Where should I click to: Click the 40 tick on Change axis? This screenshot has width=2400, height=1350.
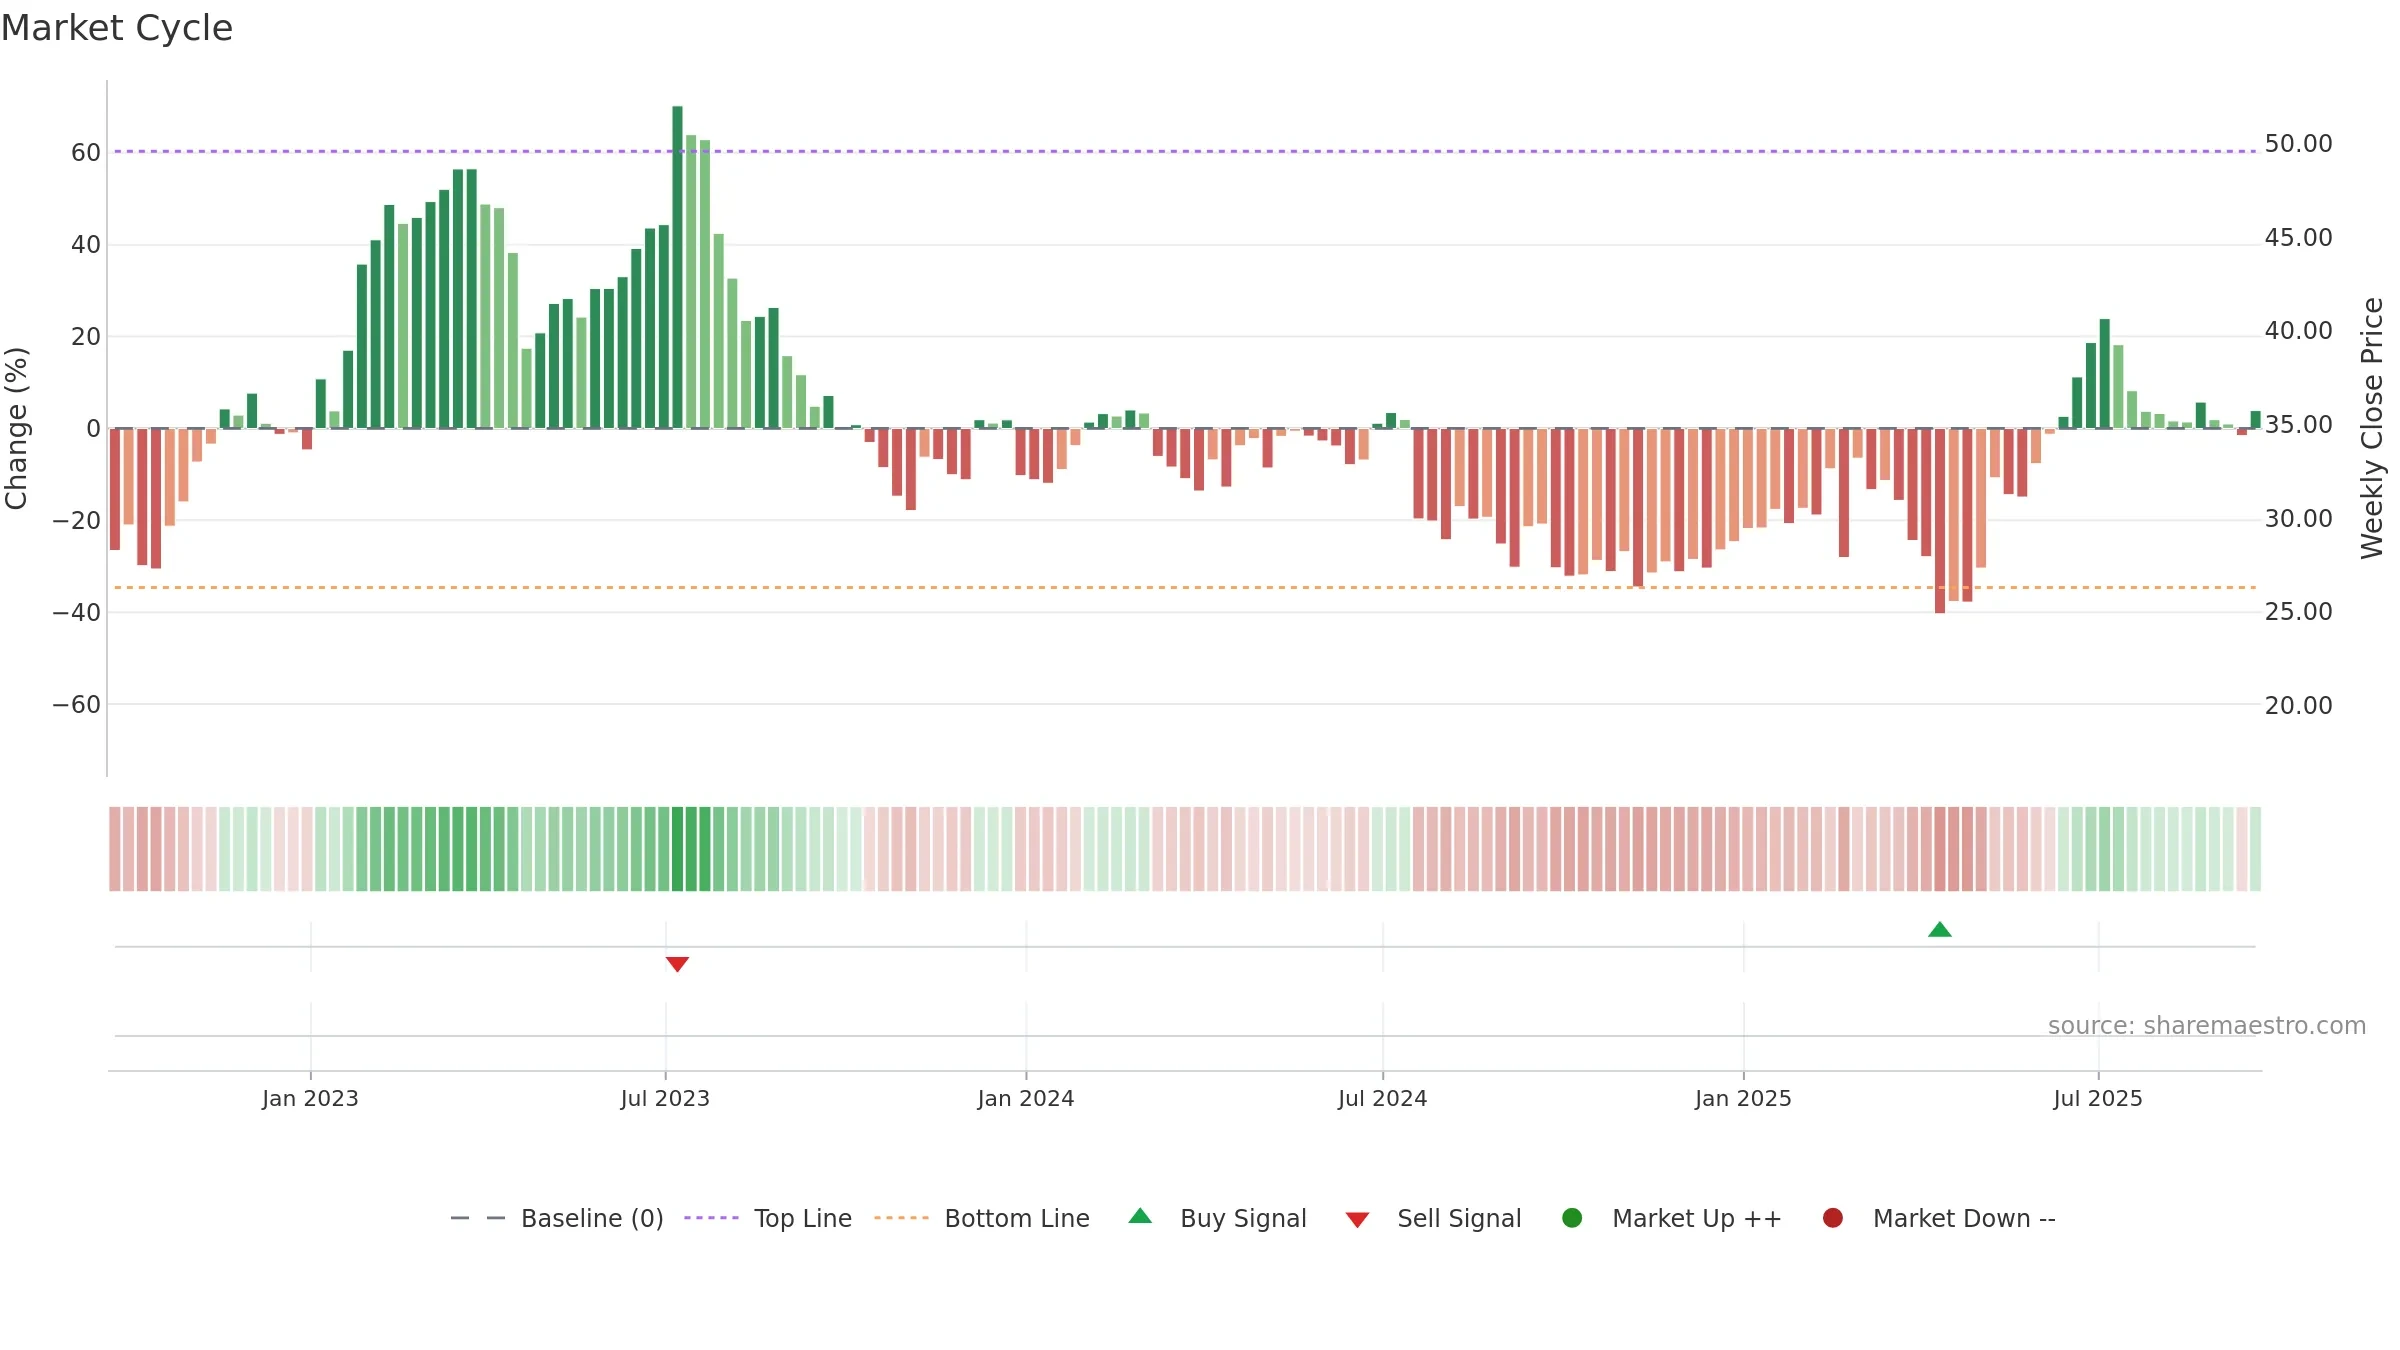[x=86, y=245]
